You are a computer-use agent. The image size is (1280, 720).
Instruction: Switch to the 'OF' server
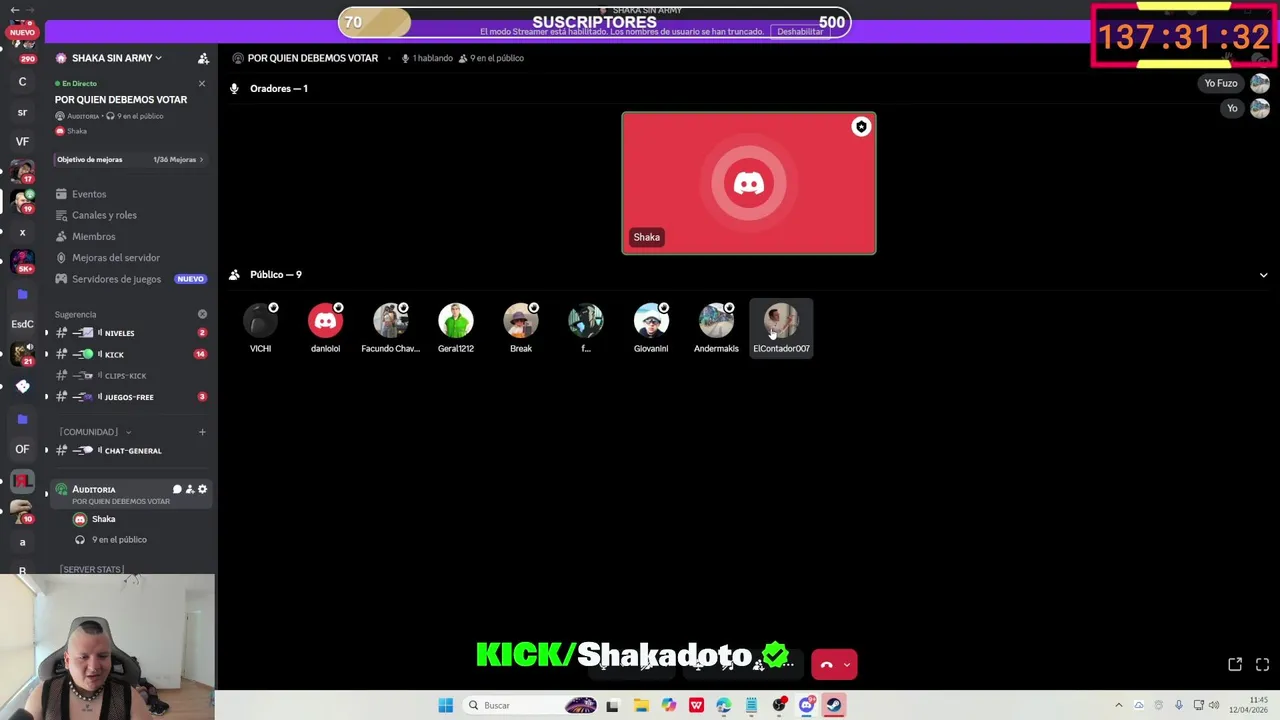pos(22,450)
